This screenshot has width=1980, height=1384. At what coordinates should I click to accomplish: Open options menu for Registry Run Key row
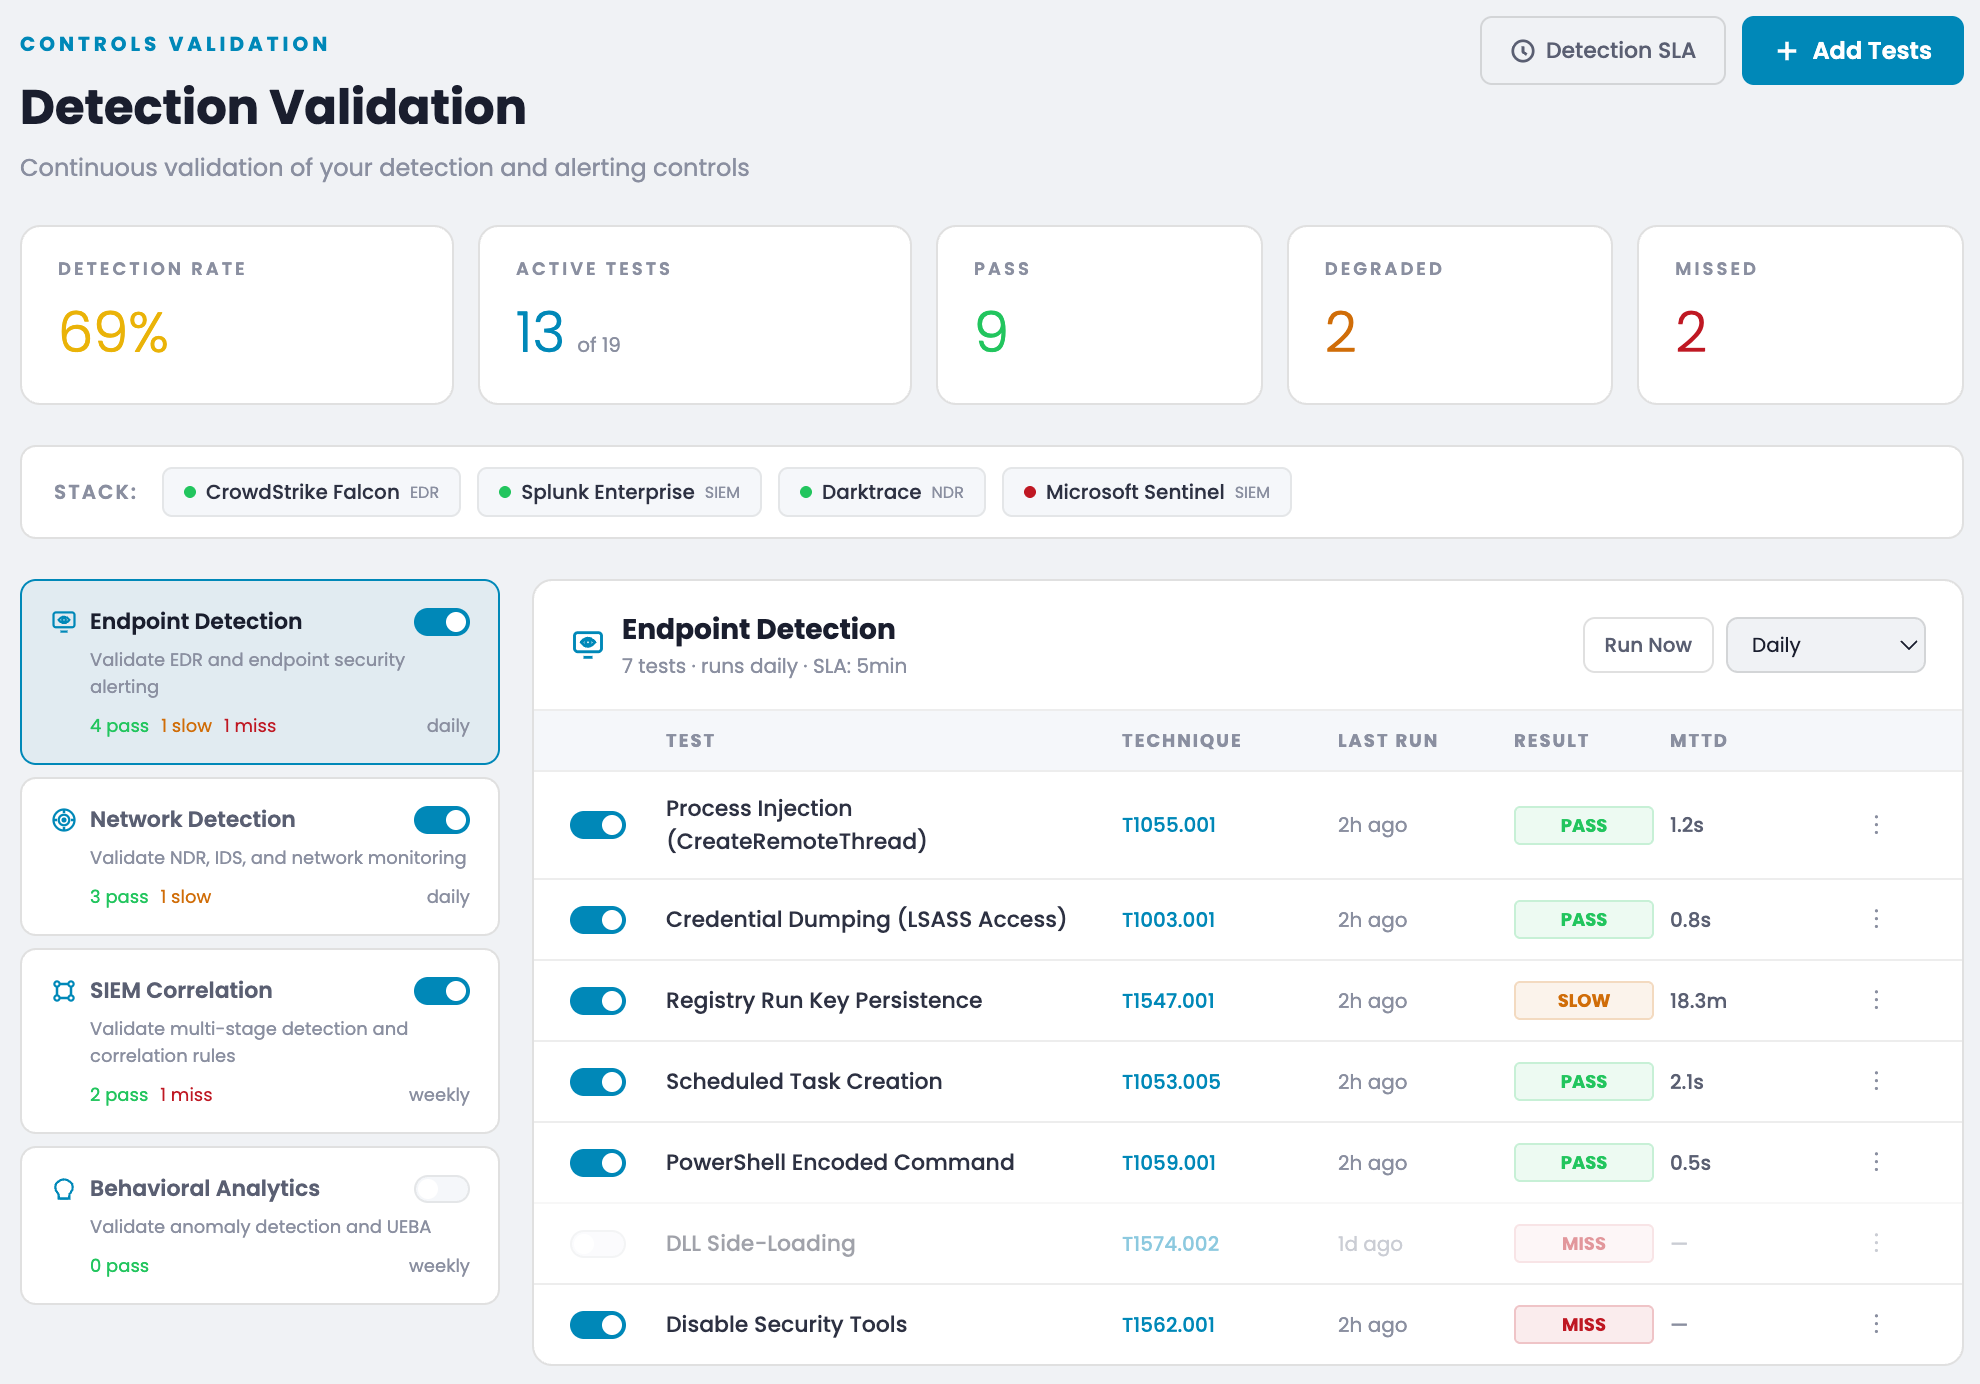(x=1876, y=1000)
